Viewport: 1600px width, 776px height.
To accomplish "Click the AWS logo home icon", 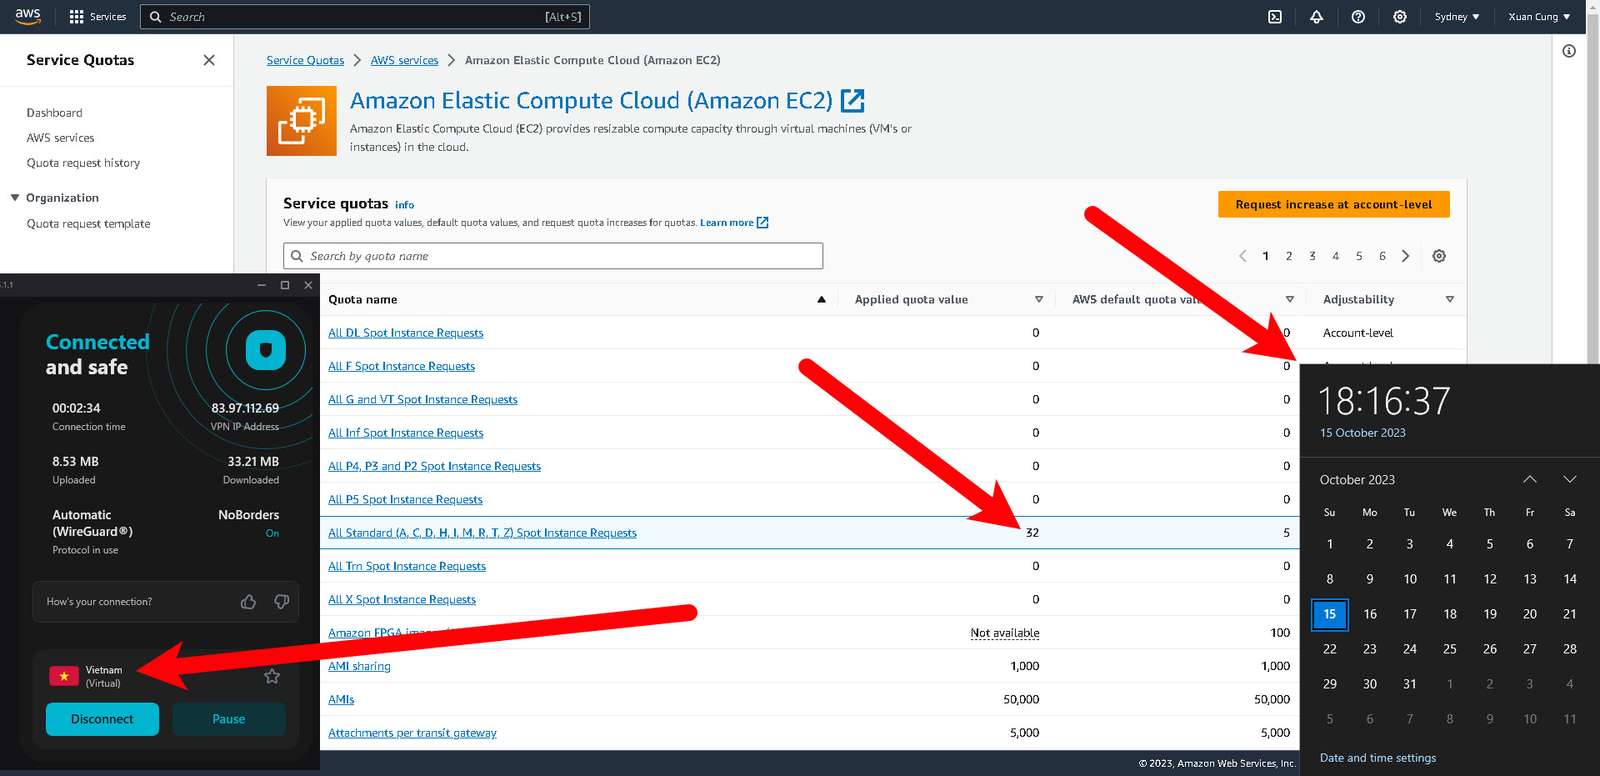I will point(27,16).
